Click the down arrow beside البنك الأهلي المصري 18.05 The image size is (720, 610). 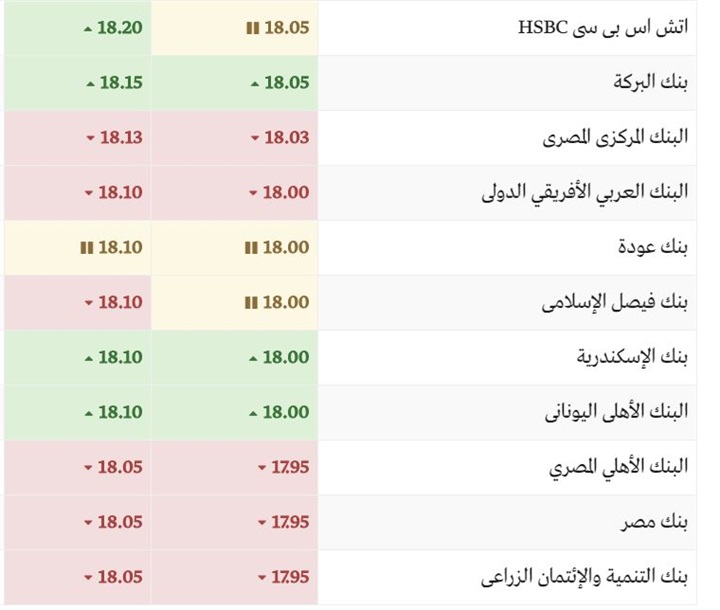pos(89,468)
